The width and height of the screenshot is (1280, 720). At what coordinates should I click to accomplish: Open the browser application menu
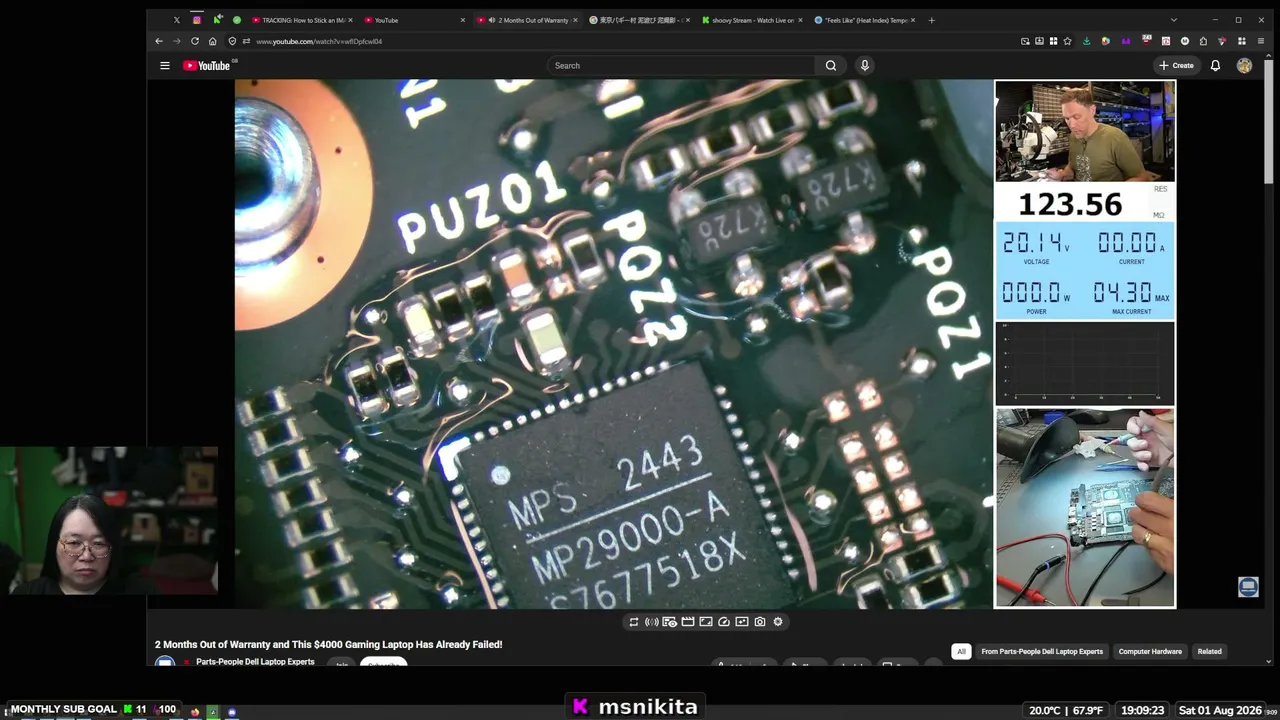click(x=1260, y=41)
